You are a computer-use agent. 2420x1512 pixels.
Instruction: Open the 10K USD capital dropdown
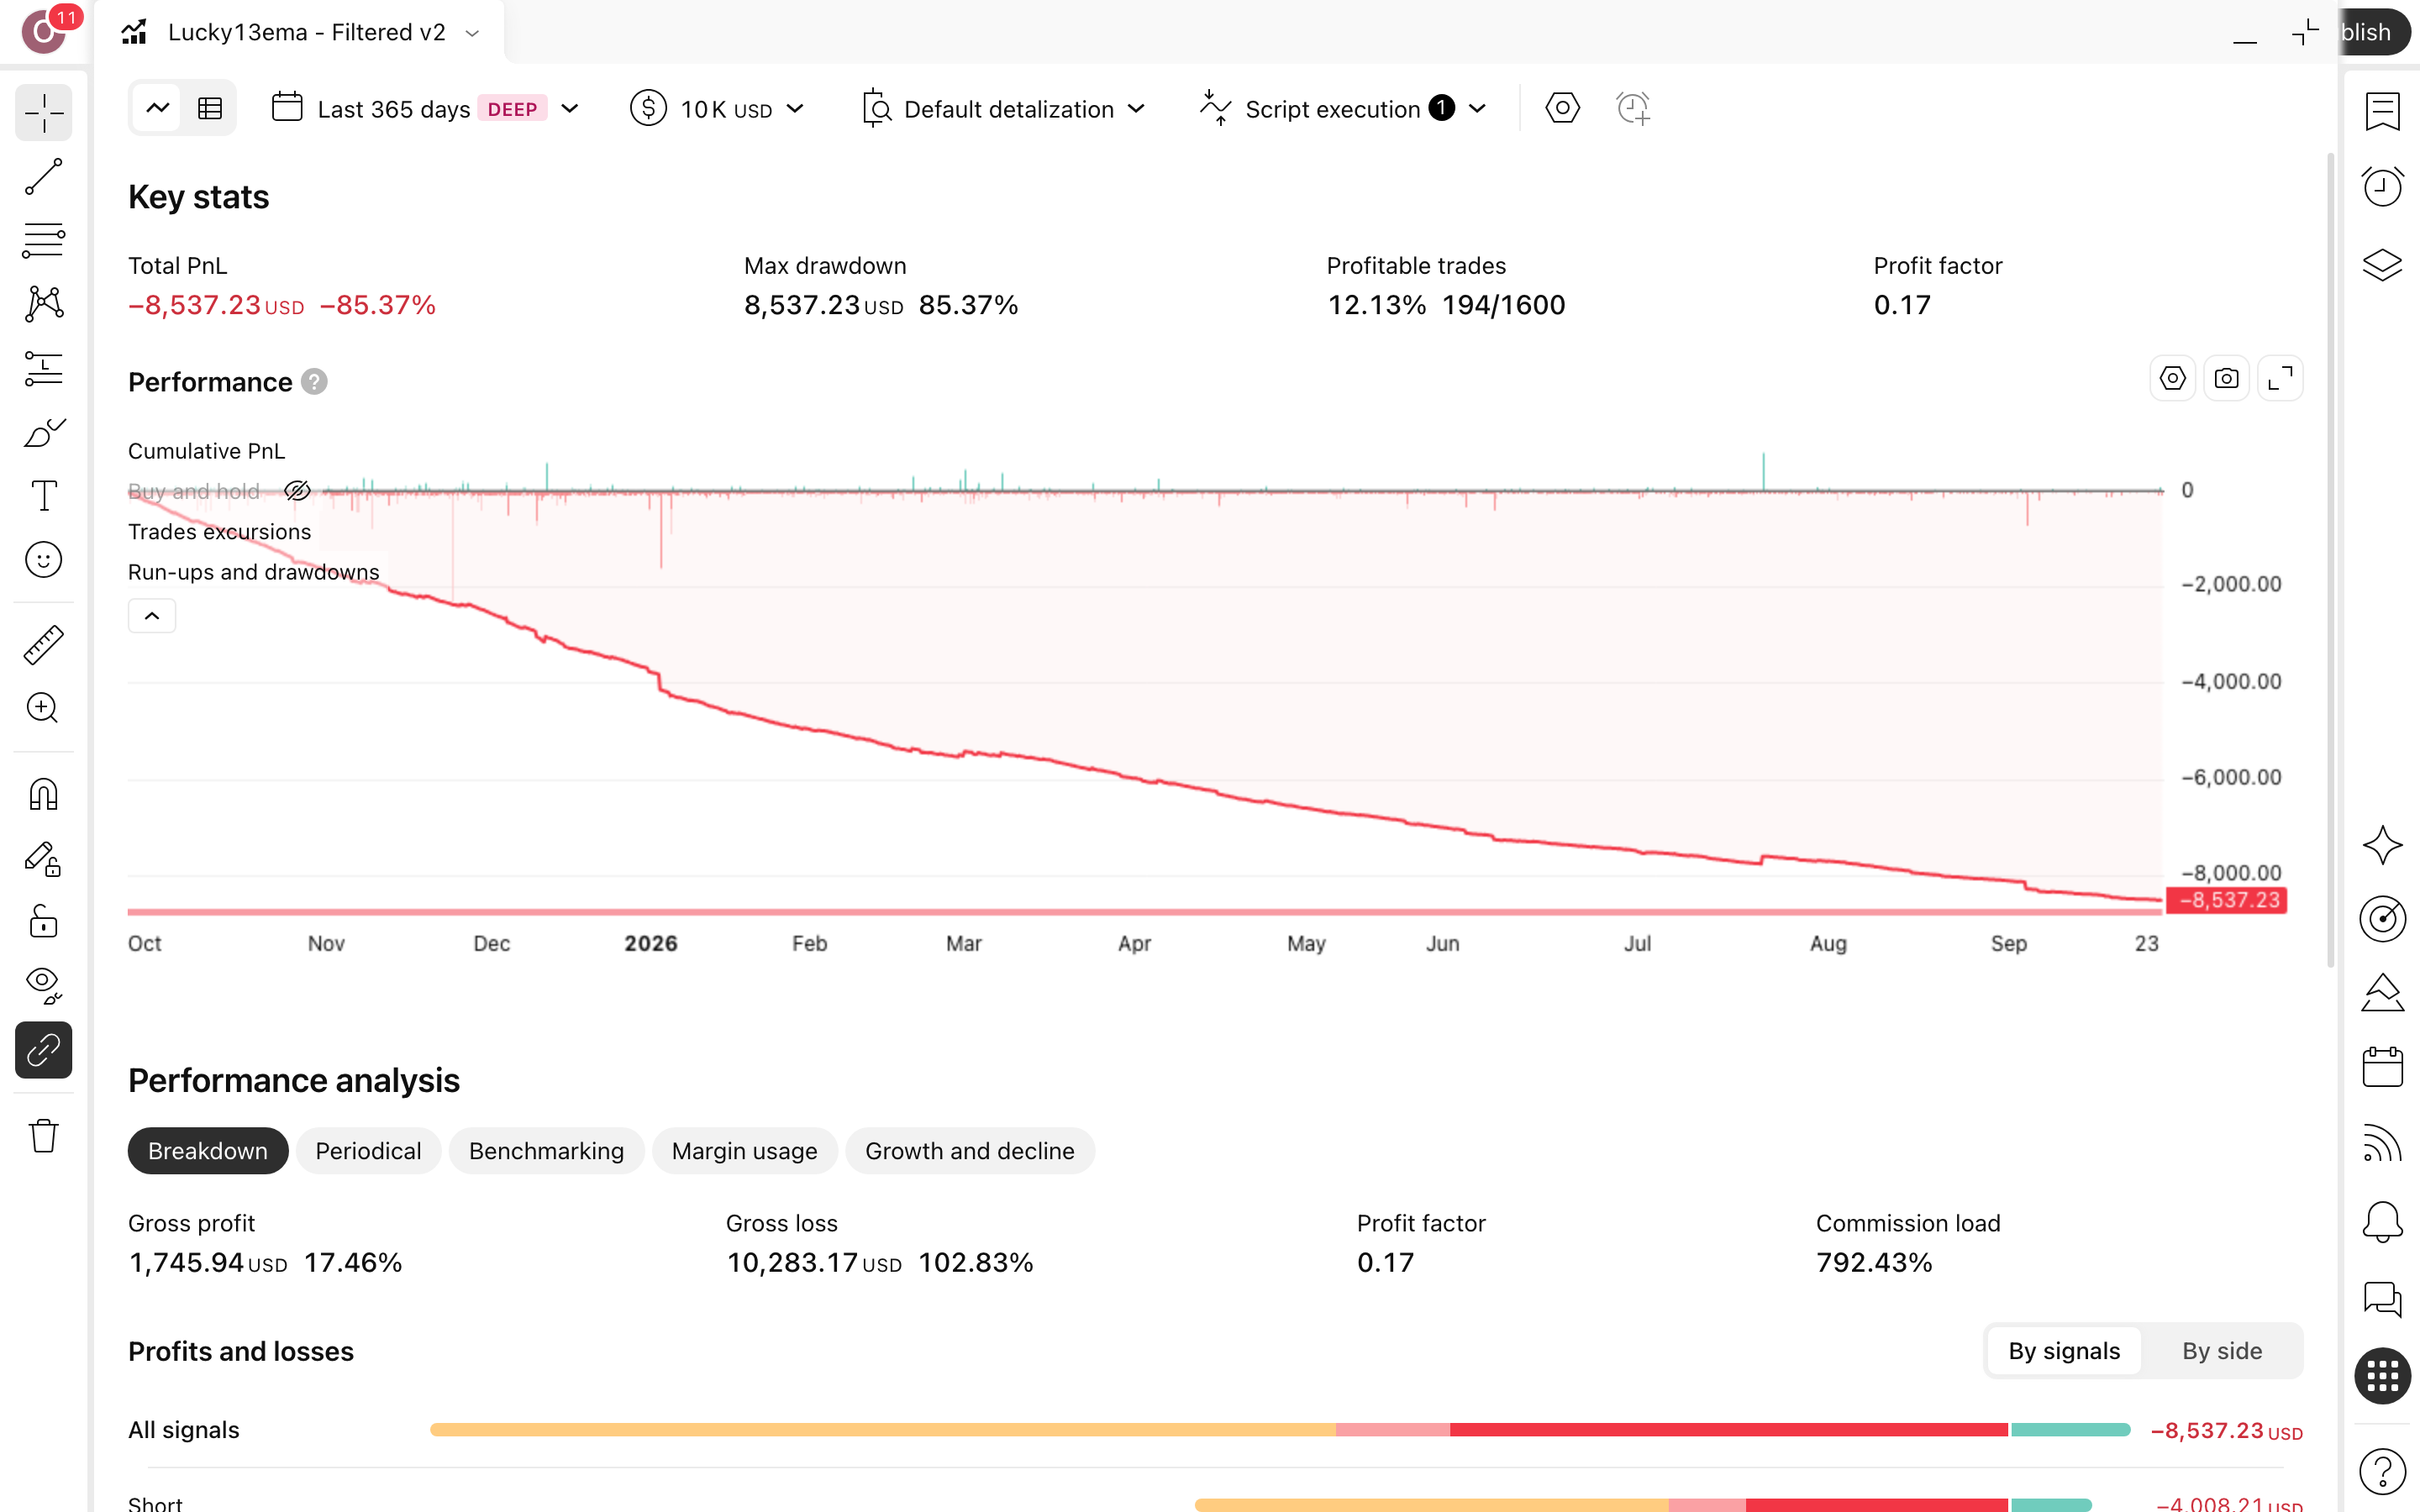pyautogui.click(x=717, y=108)
